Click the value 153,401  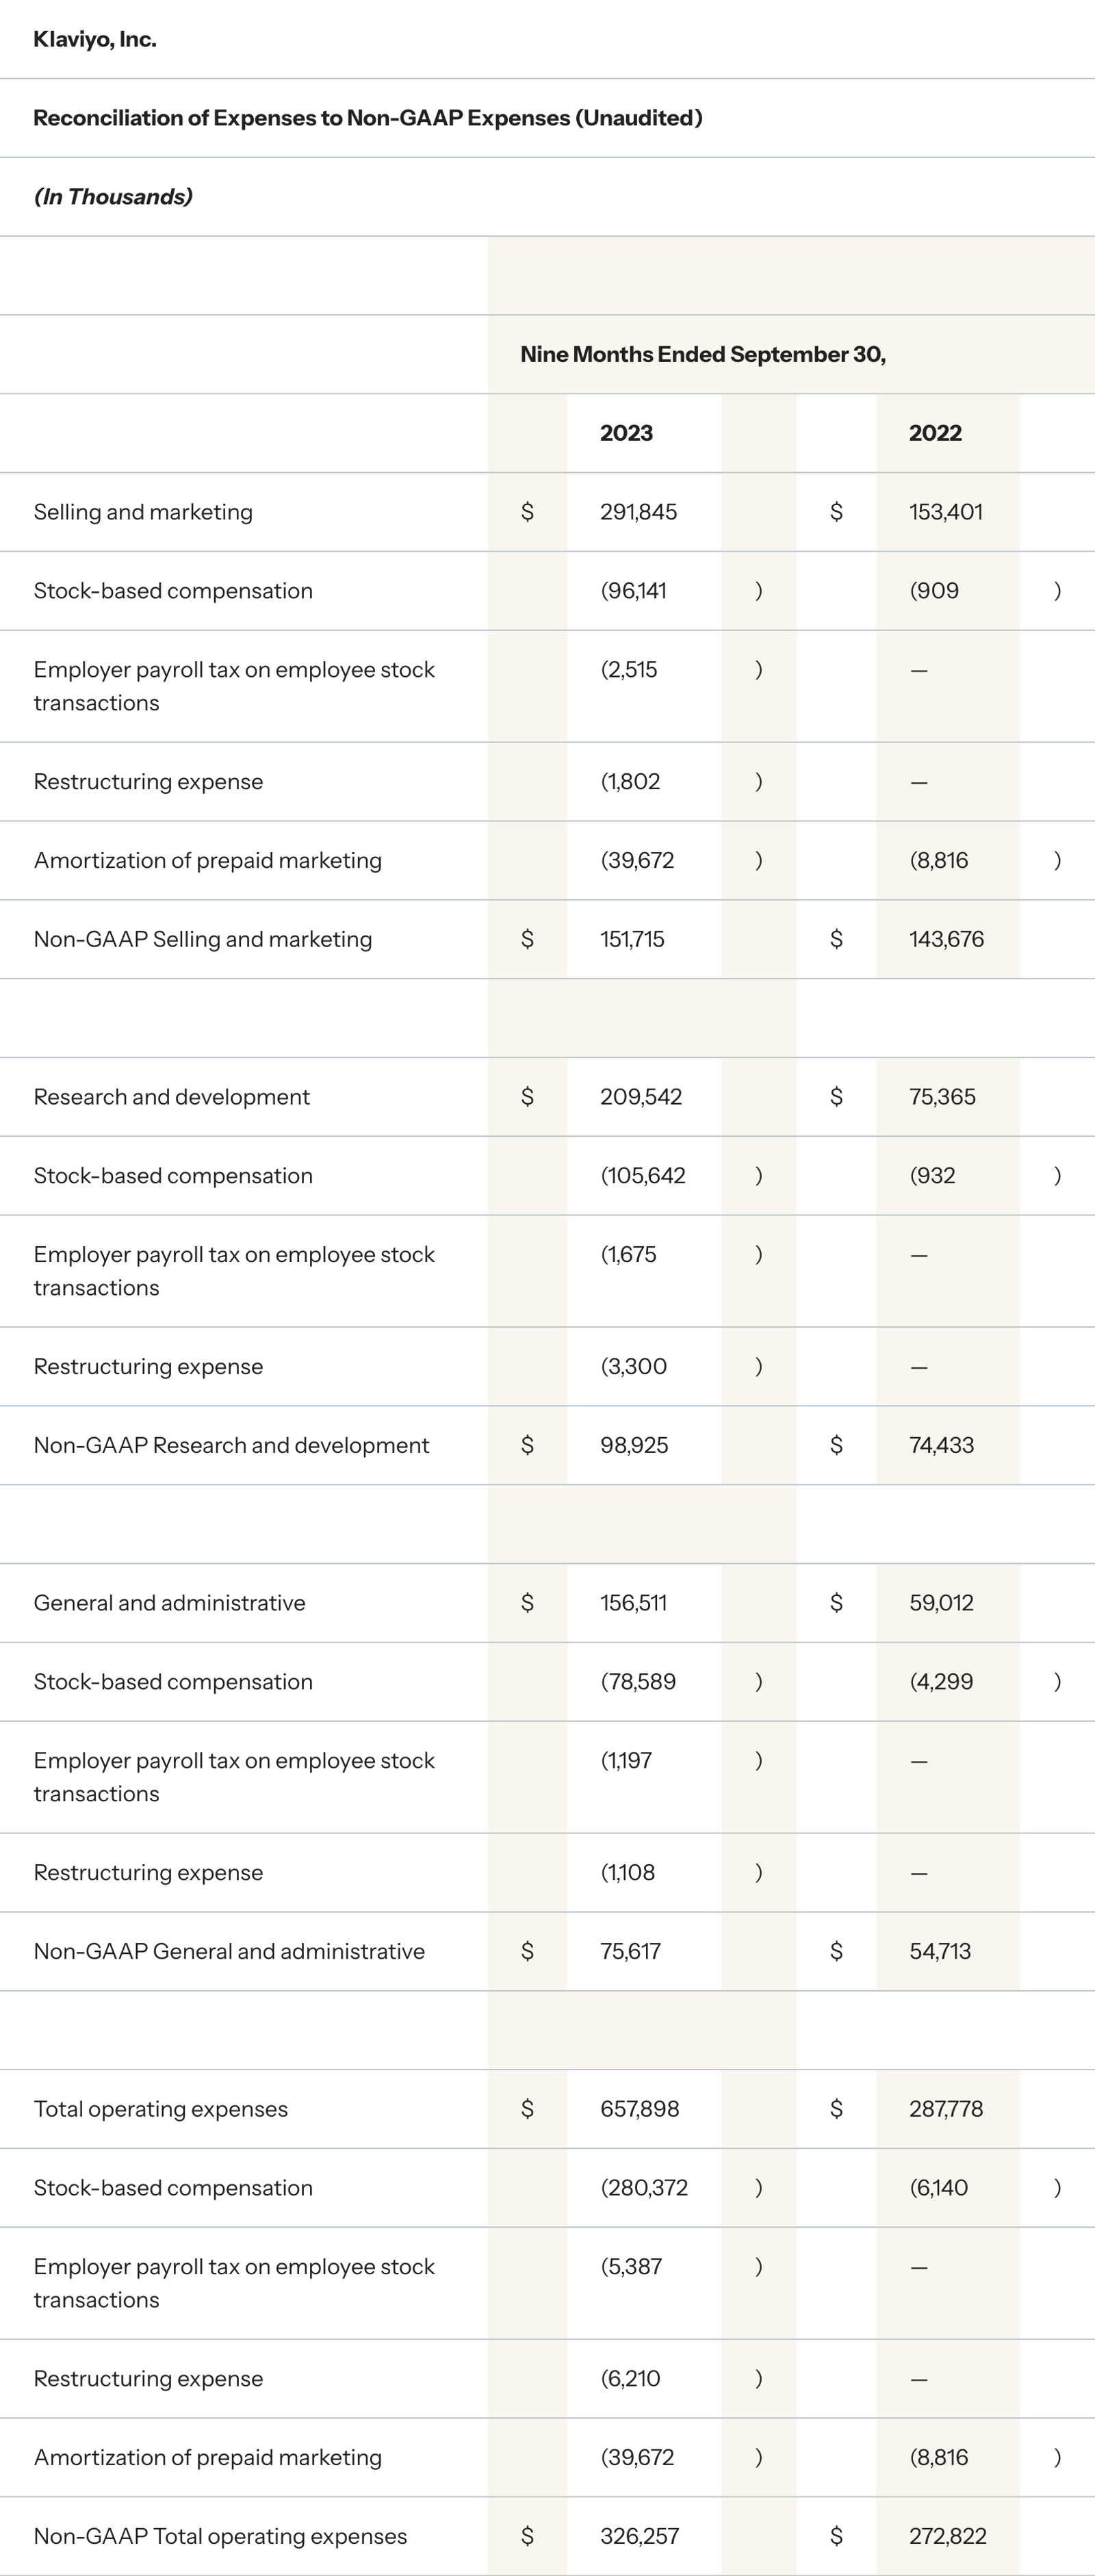946,512
